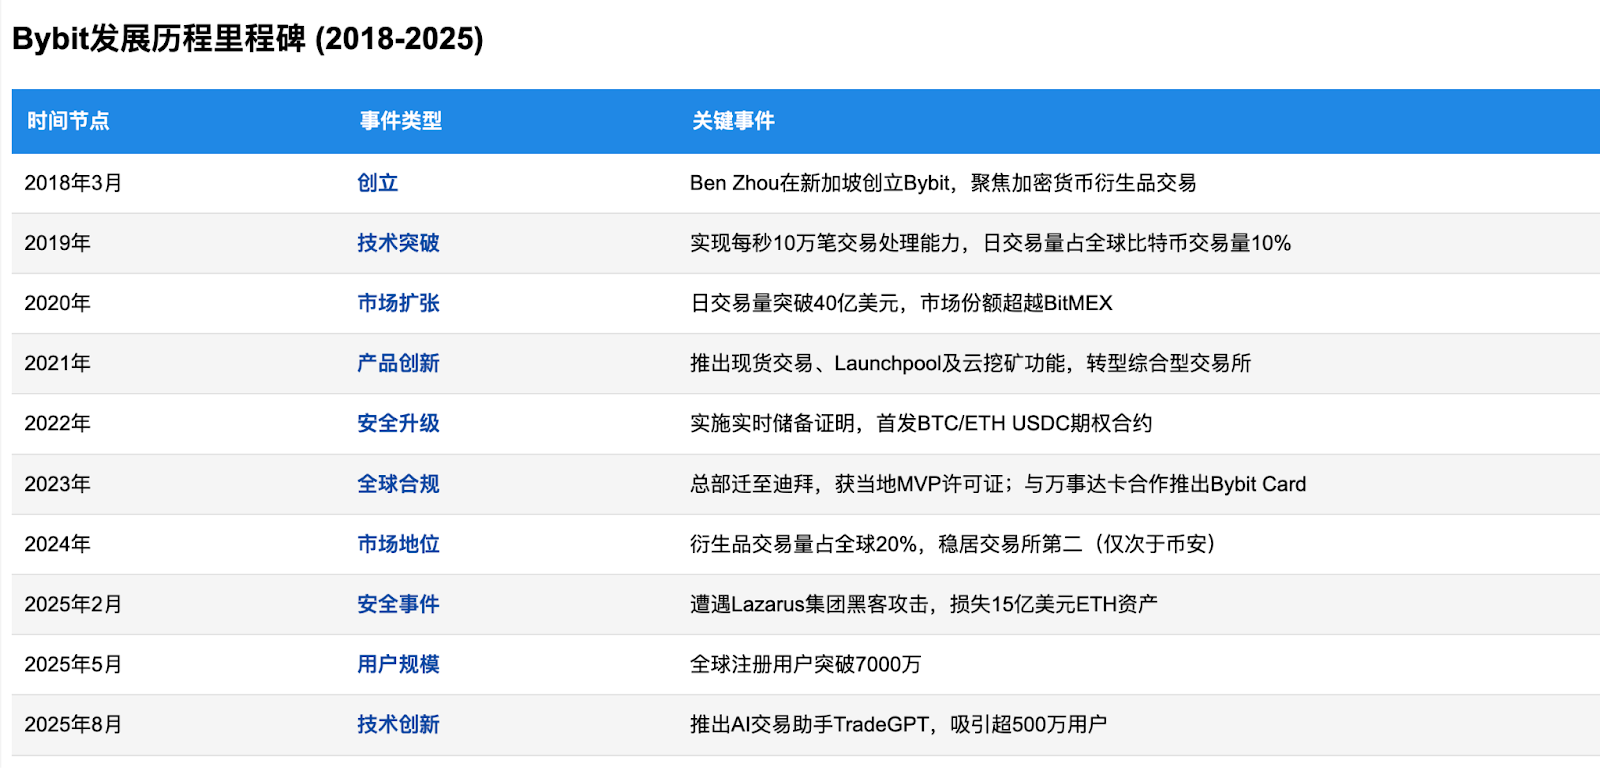Select the 2021年 date cell
1600x768 pixels.
(57, 363)
